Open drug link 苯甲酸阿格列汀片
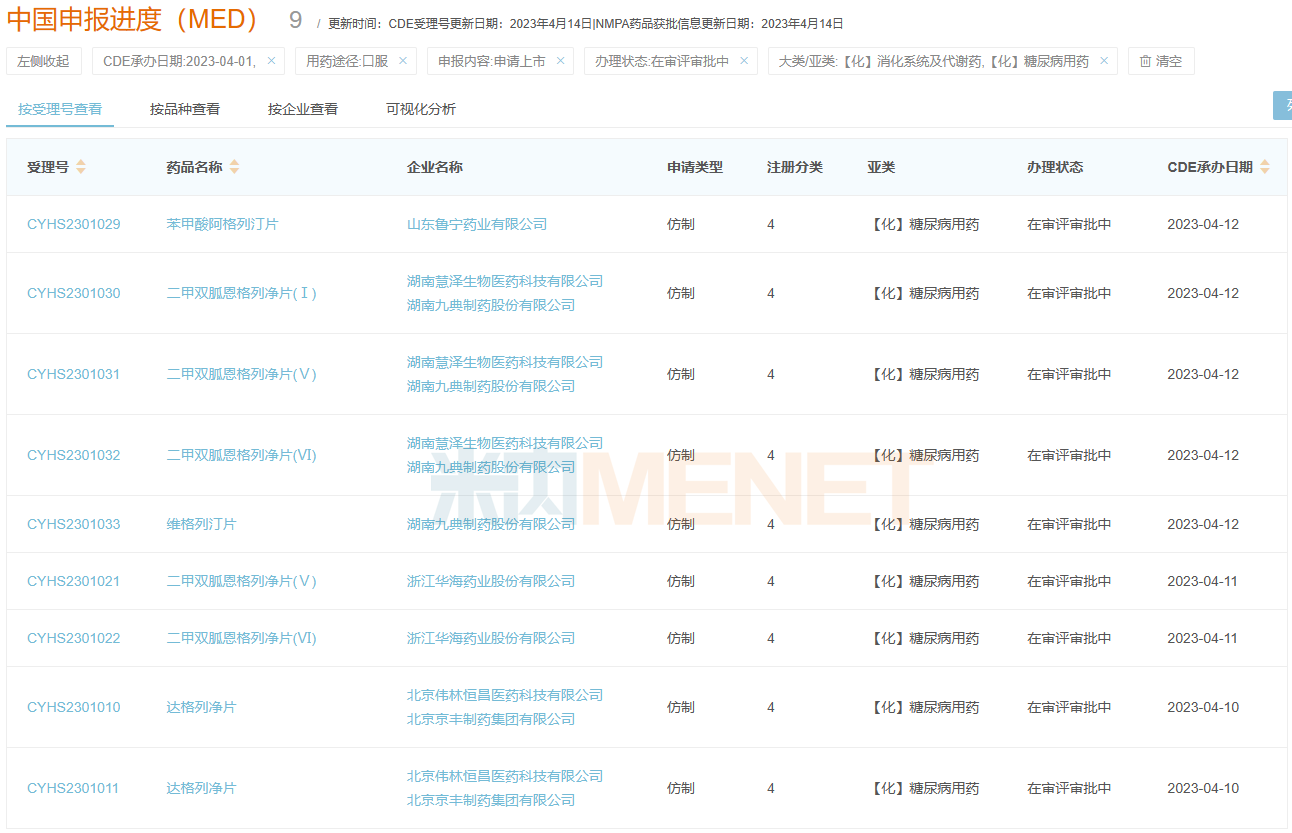Screen dimensions: 1292x833 pyautogui.click(x=222, y=224)
